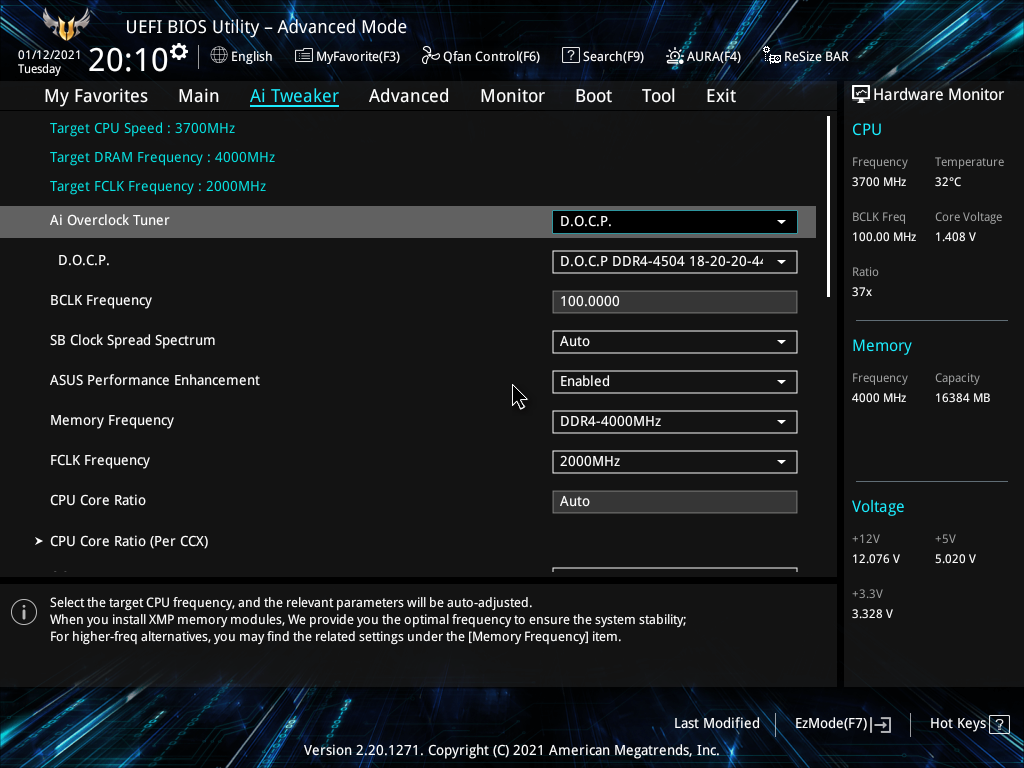Click the BCLK Frequency input field

pyautogui.click(x=674, y=302)
